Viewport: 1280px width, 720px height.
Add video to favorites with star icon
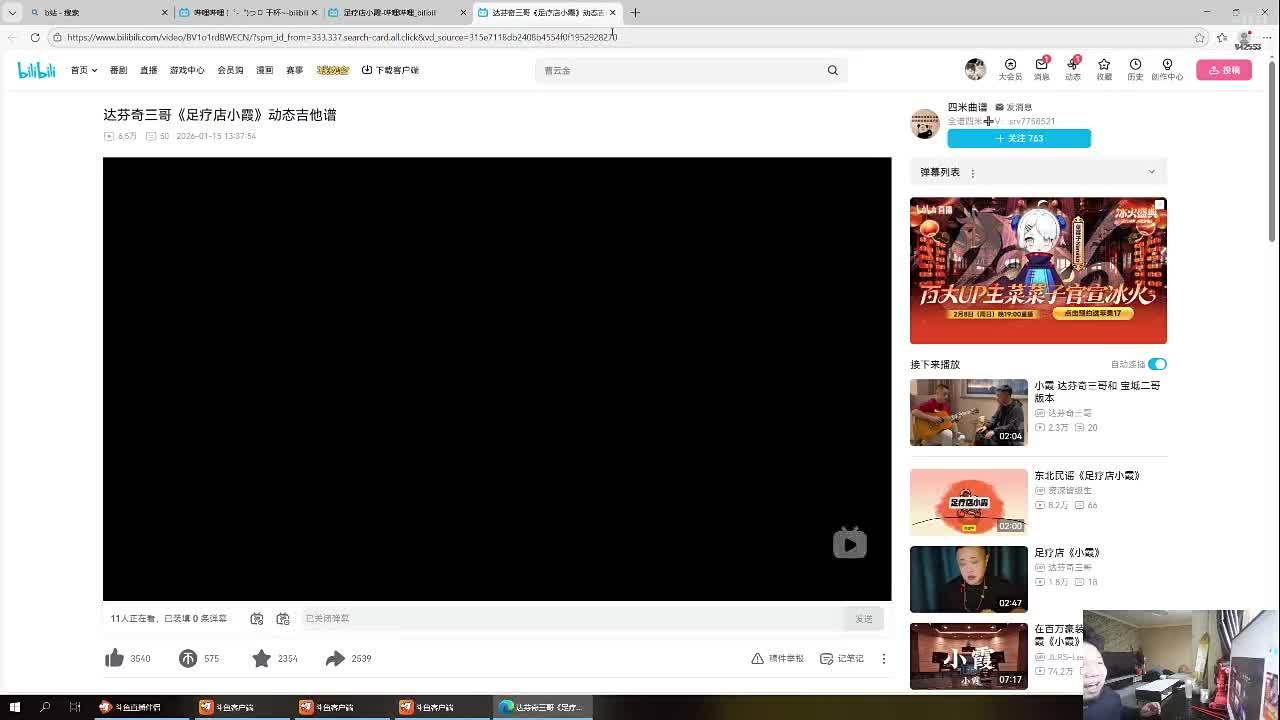pyautogui.click(x=261, y=658)
